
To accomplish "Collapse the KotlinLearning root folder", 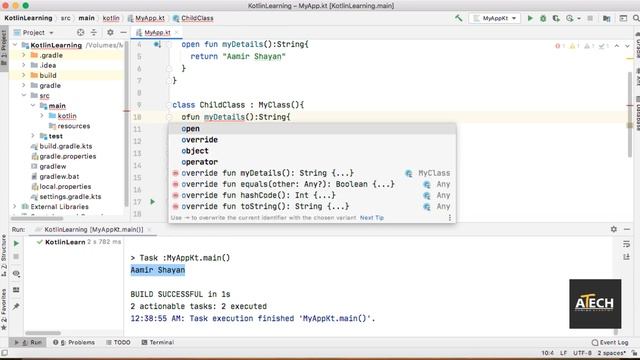I will [16, 45].
